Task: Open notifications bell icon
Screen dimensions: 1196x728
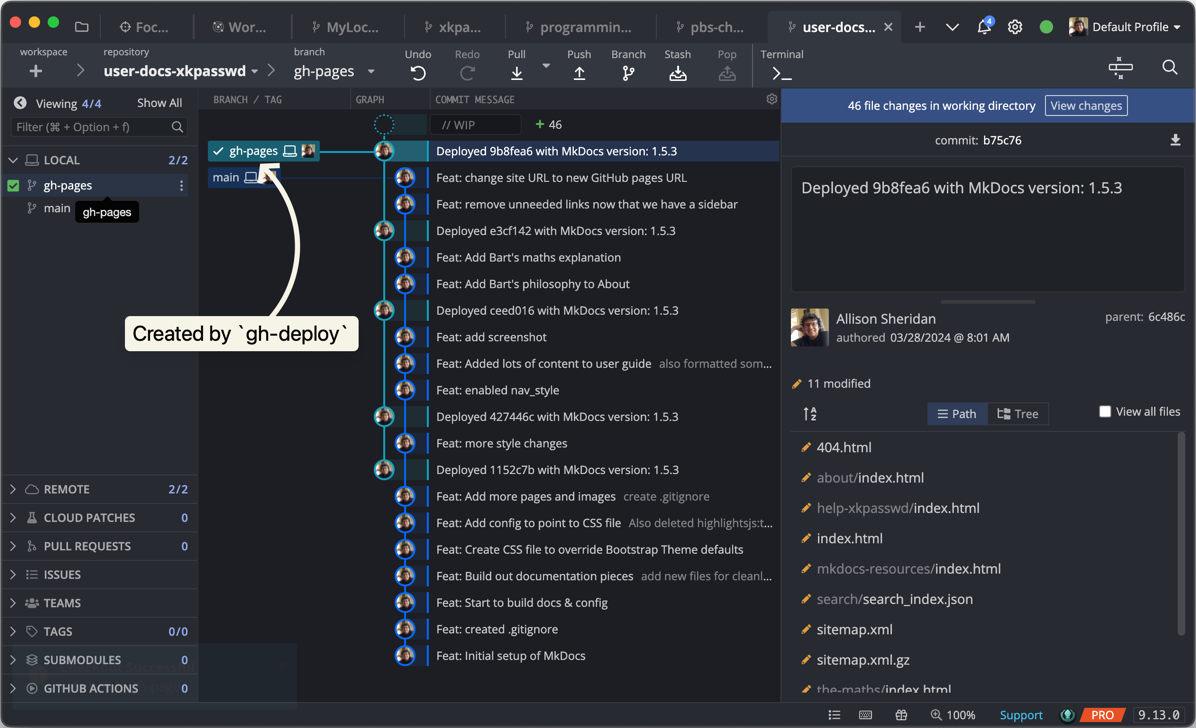Action: pos(984,27)
